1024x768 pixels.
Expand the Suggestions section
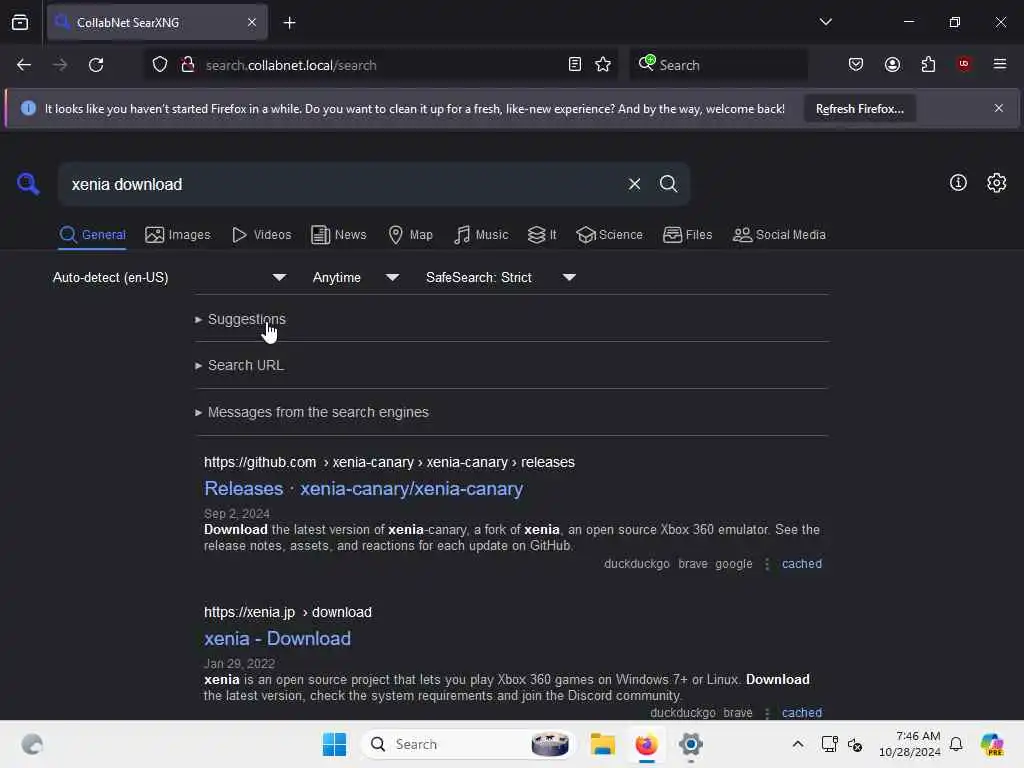click(246, 319)
